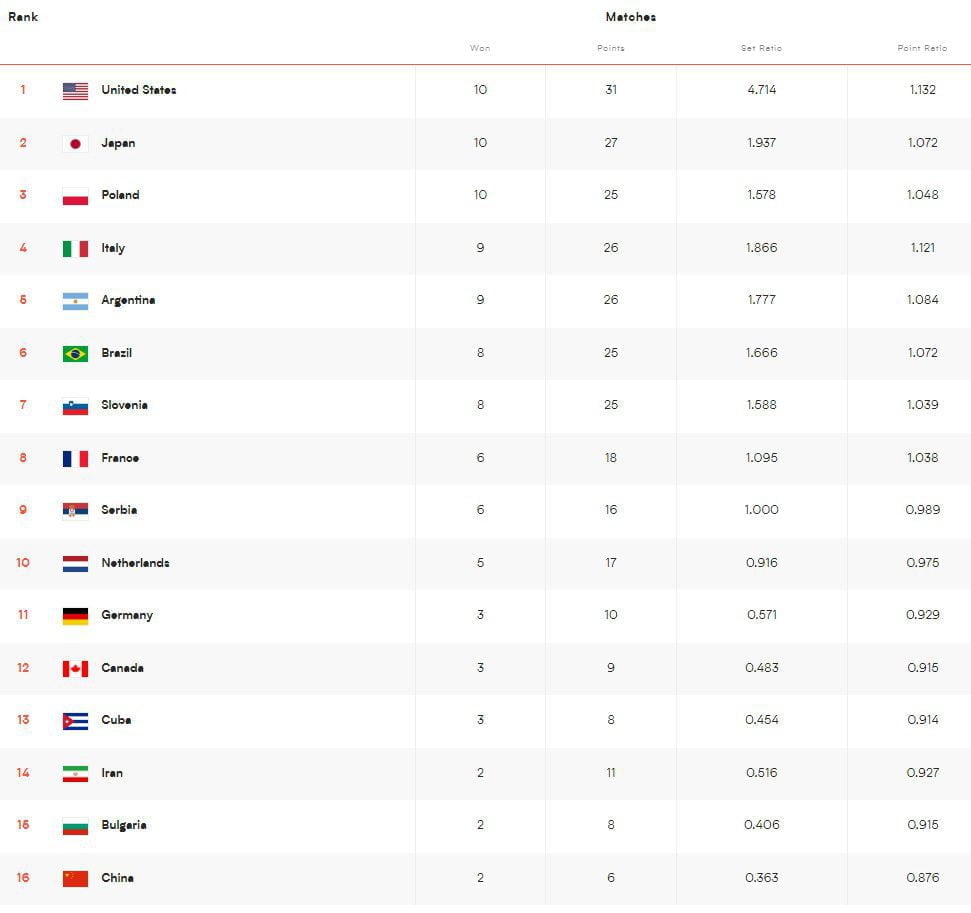The image size is (971, 913).
Task: Click the Argentina flag icon
Action: tap(75, 301)
